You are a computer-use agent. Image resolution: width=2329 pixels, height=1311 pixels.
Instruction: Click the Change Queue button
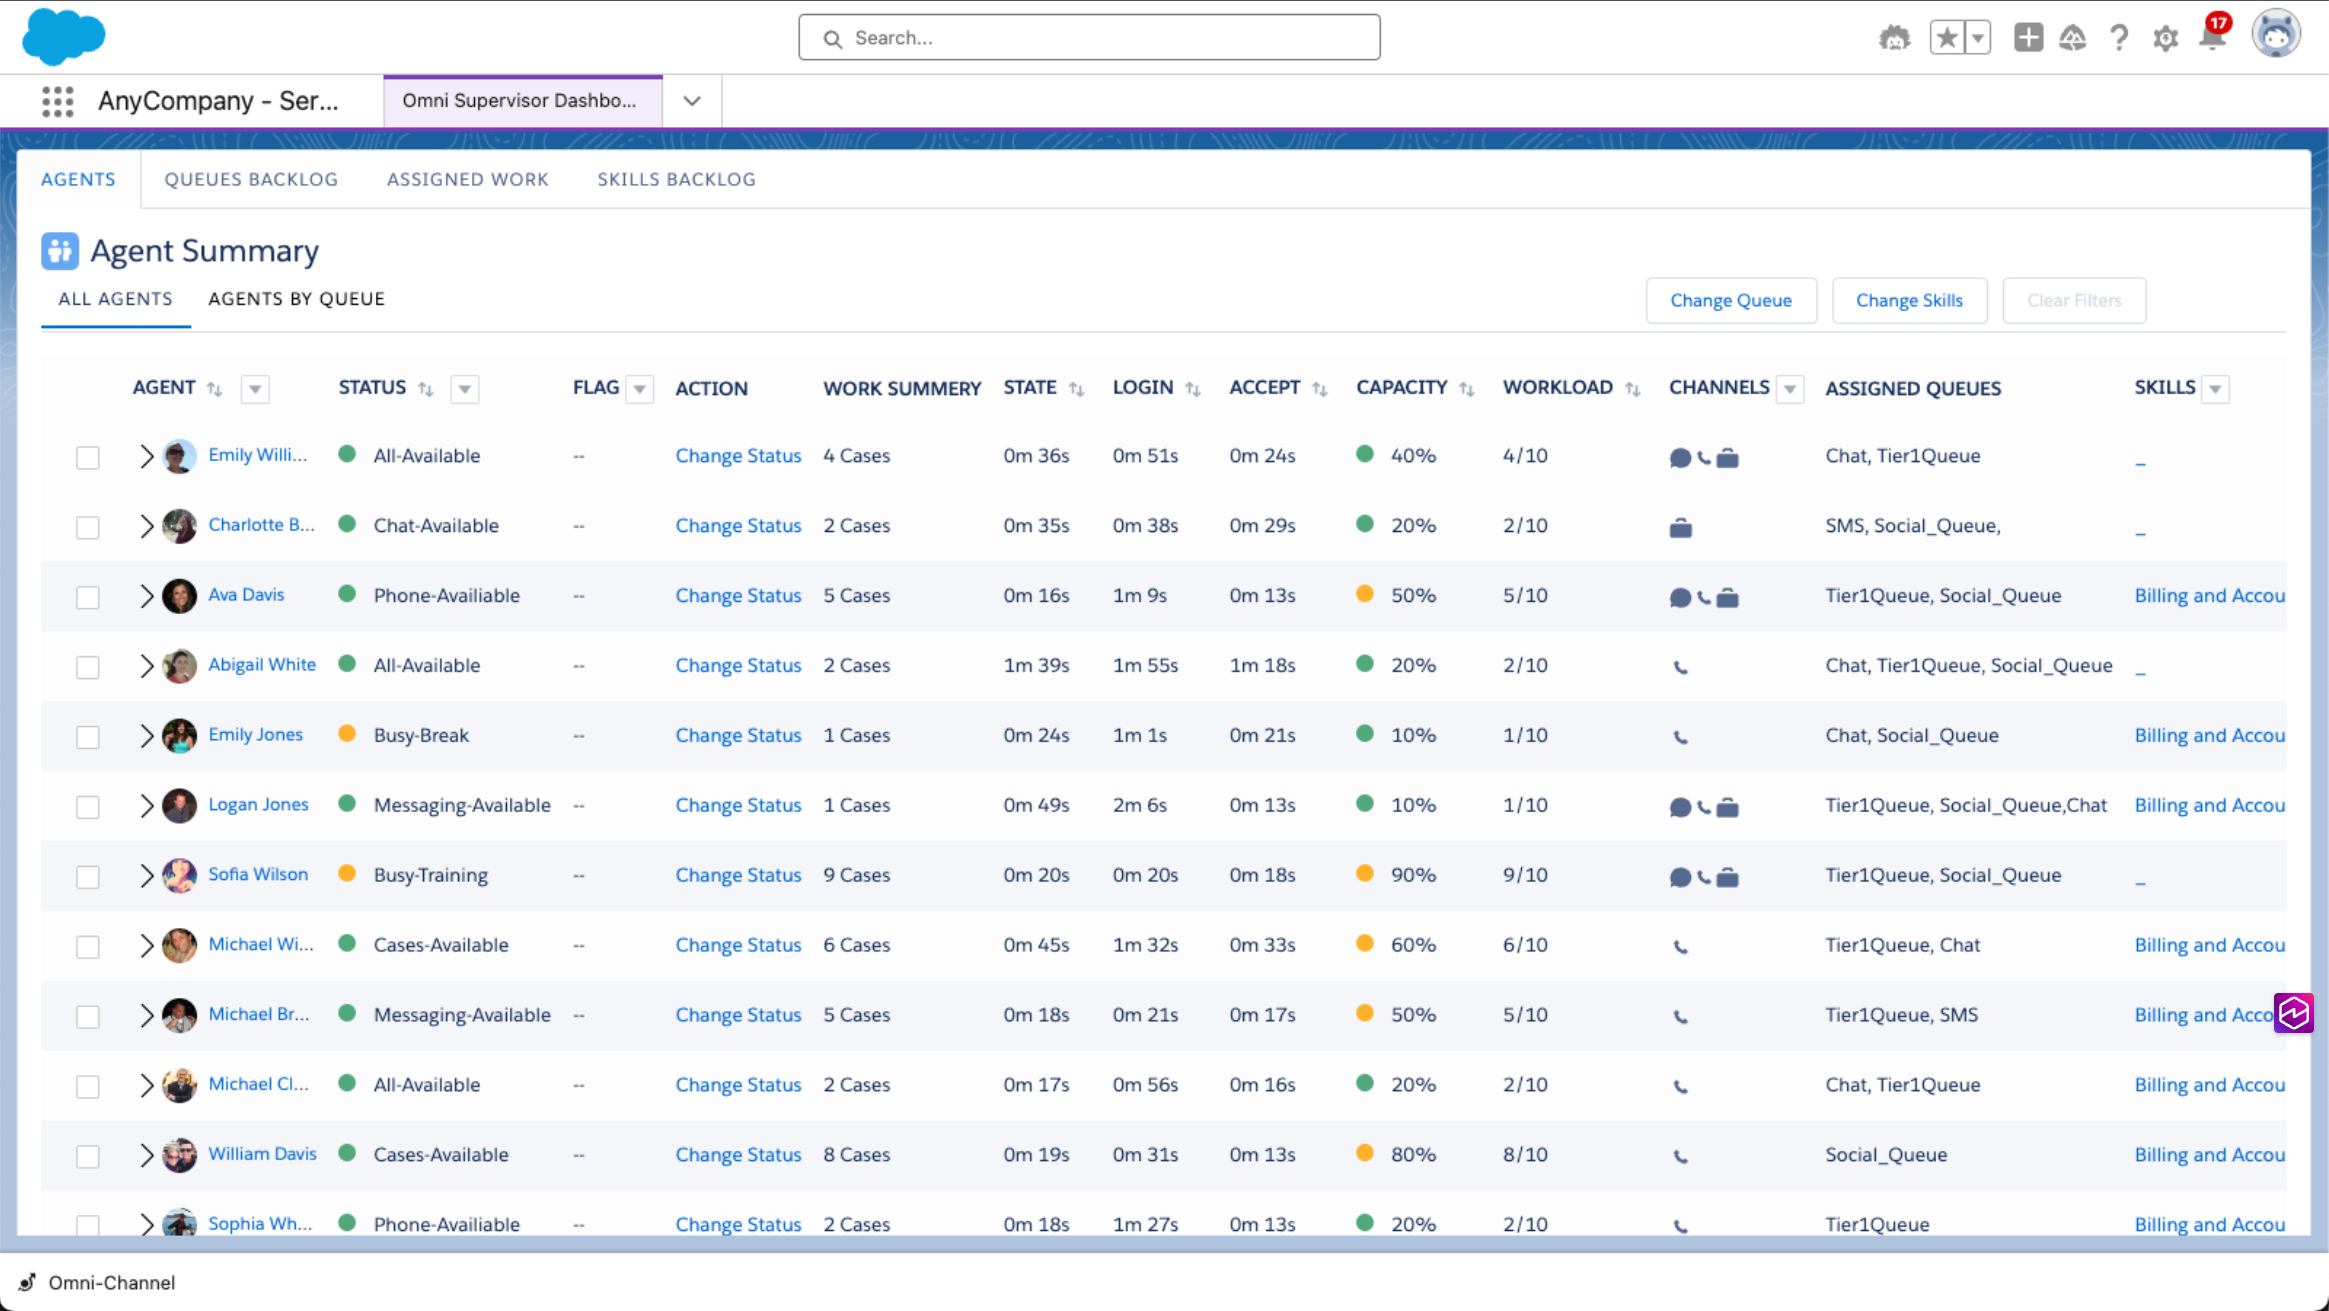[x=1730, y=300]
